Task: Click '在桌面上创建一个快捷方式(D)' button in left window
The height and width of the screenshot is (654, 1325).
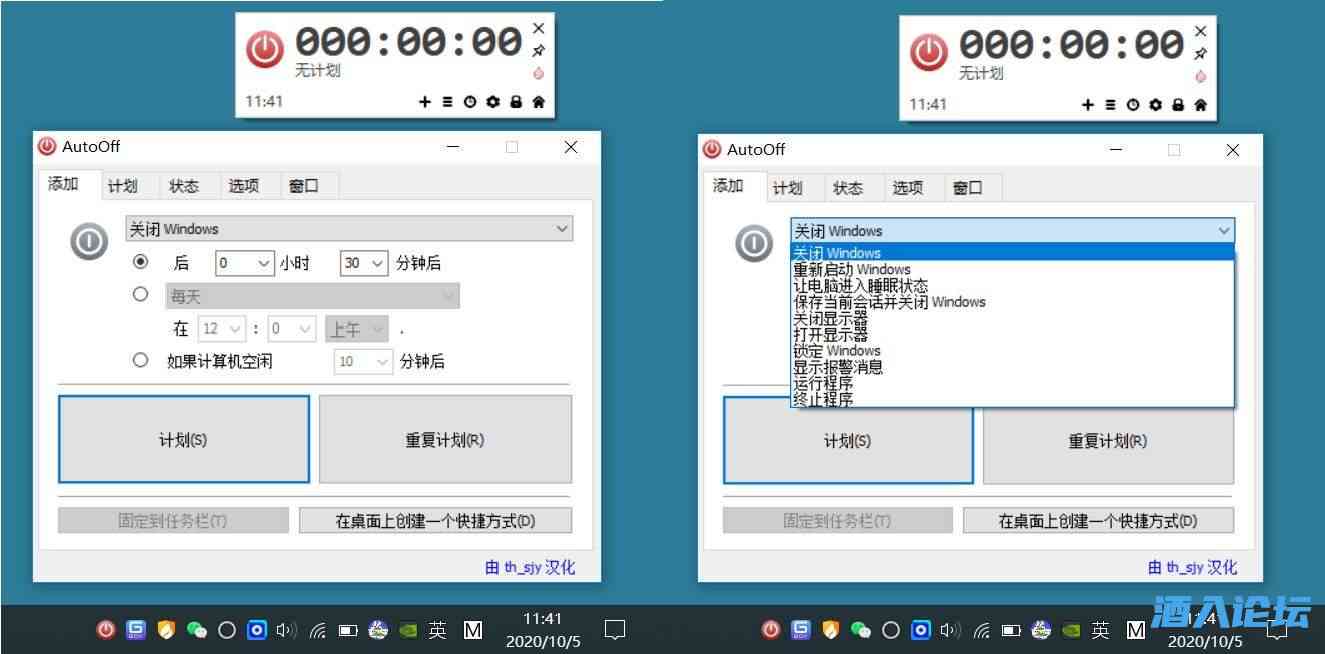Action: tap(435, 521)
